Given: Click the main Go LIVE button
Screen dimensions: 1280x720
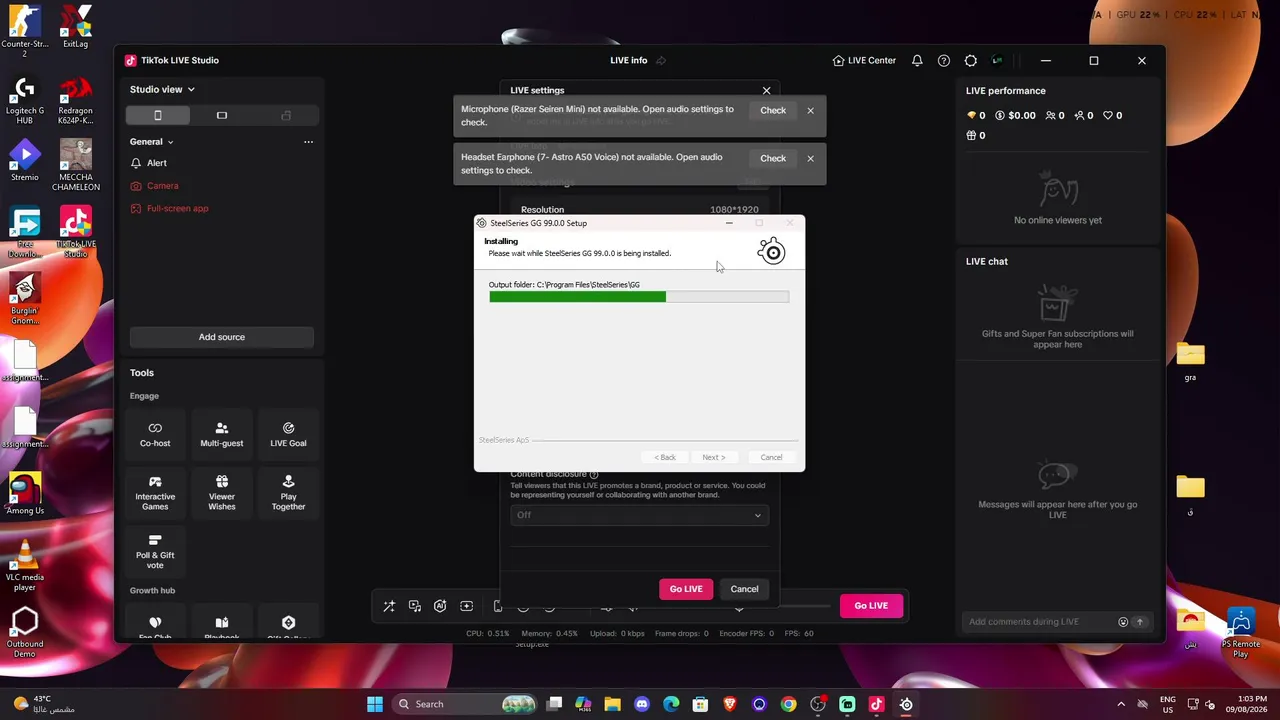Looking at the screenshot, I should pos(871,605).
